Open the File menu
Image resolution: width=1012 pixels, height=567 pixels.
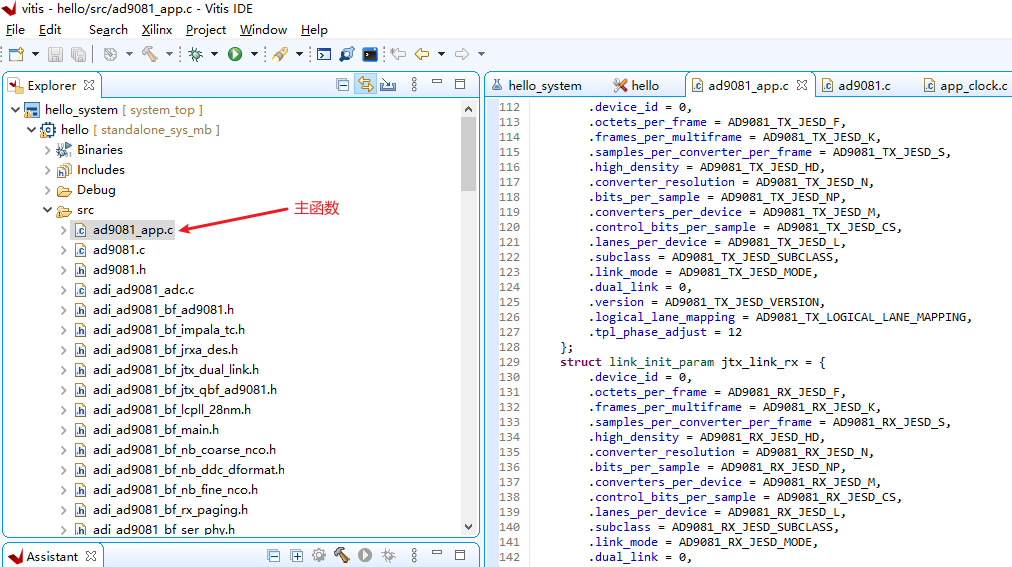coord(15,30)
